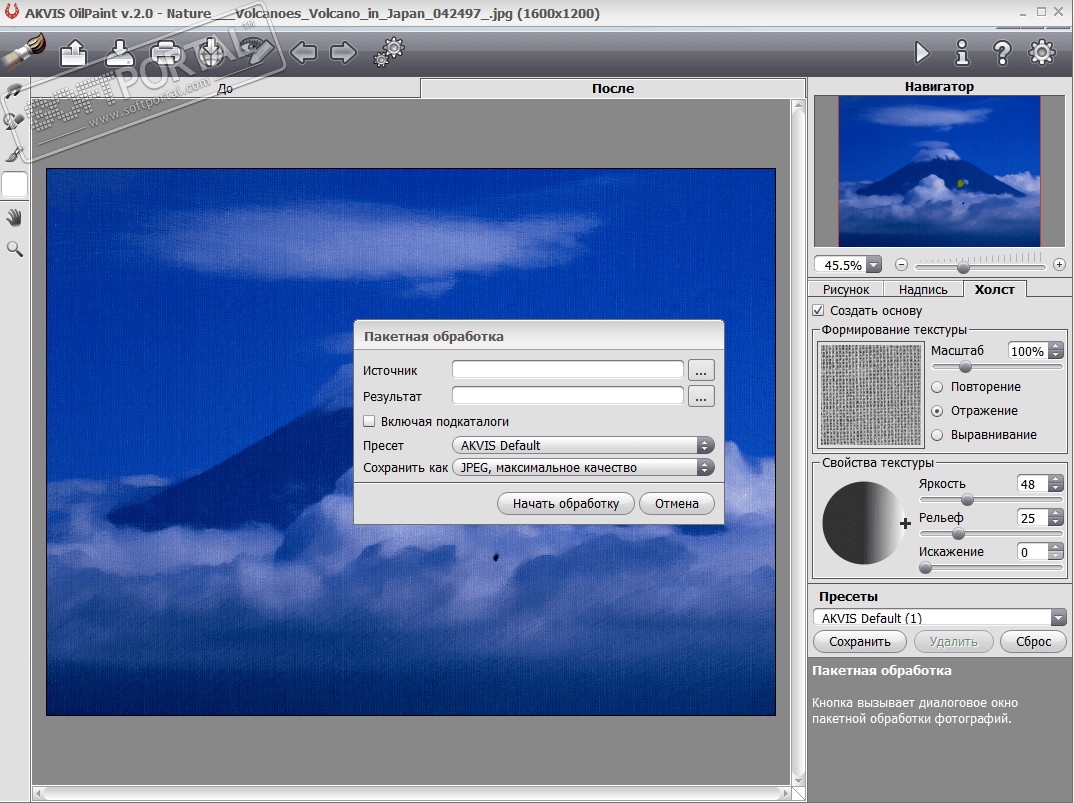Select the Отражение radio option

coord(937,411)
